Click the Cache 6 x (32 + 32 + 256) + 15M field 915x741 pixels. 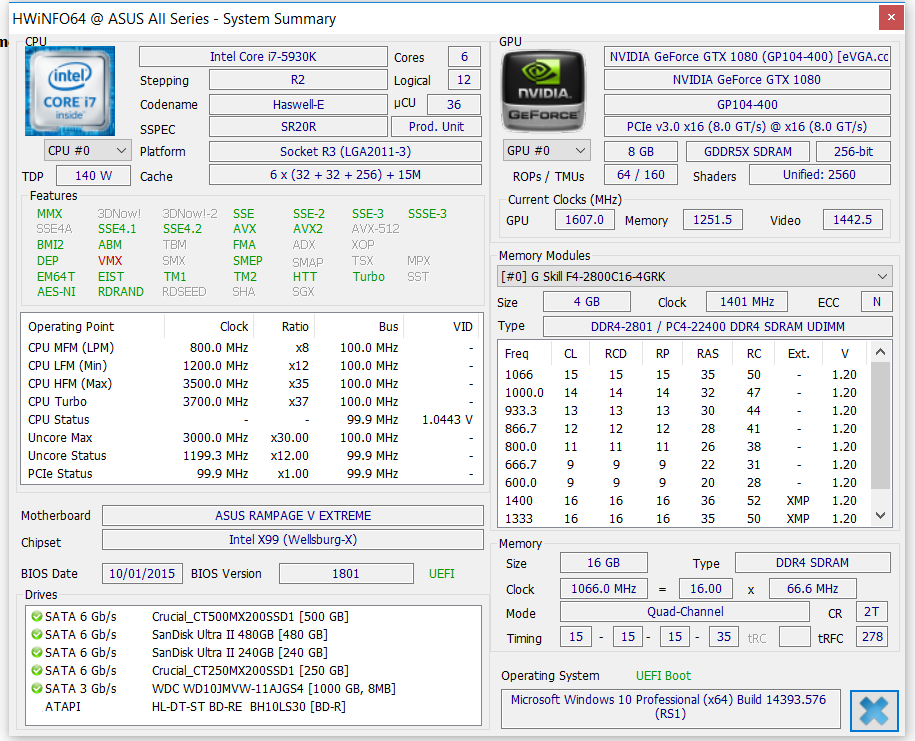coord(345,175)
